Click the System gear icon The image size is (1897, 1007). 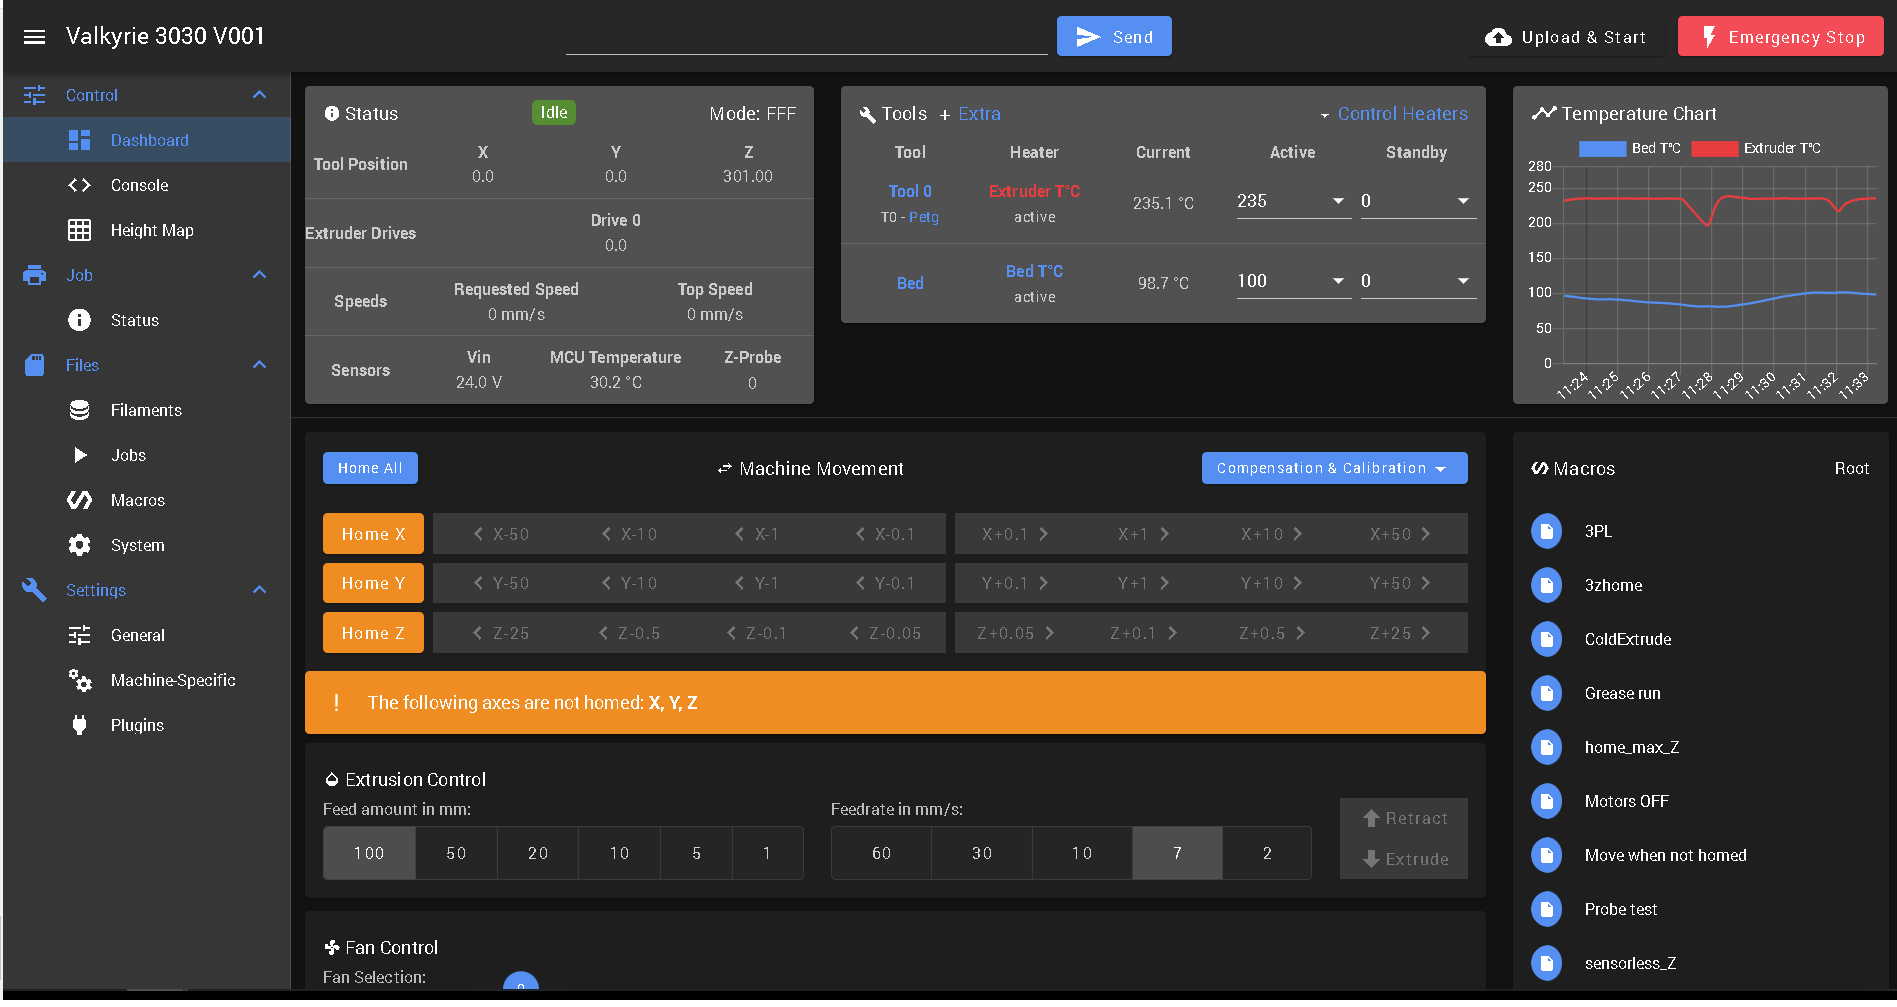click(79, 545)
